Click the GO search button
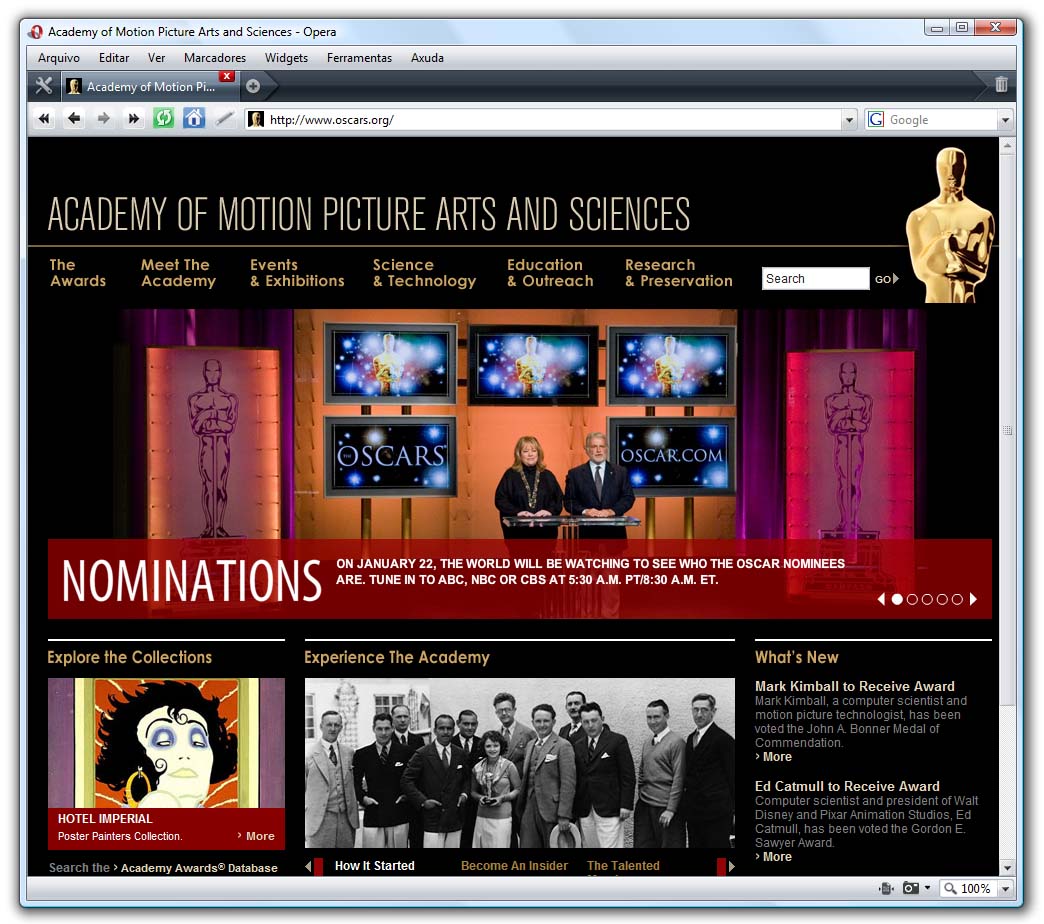This screenshot has height=924, width=1044. click(886, 279)
